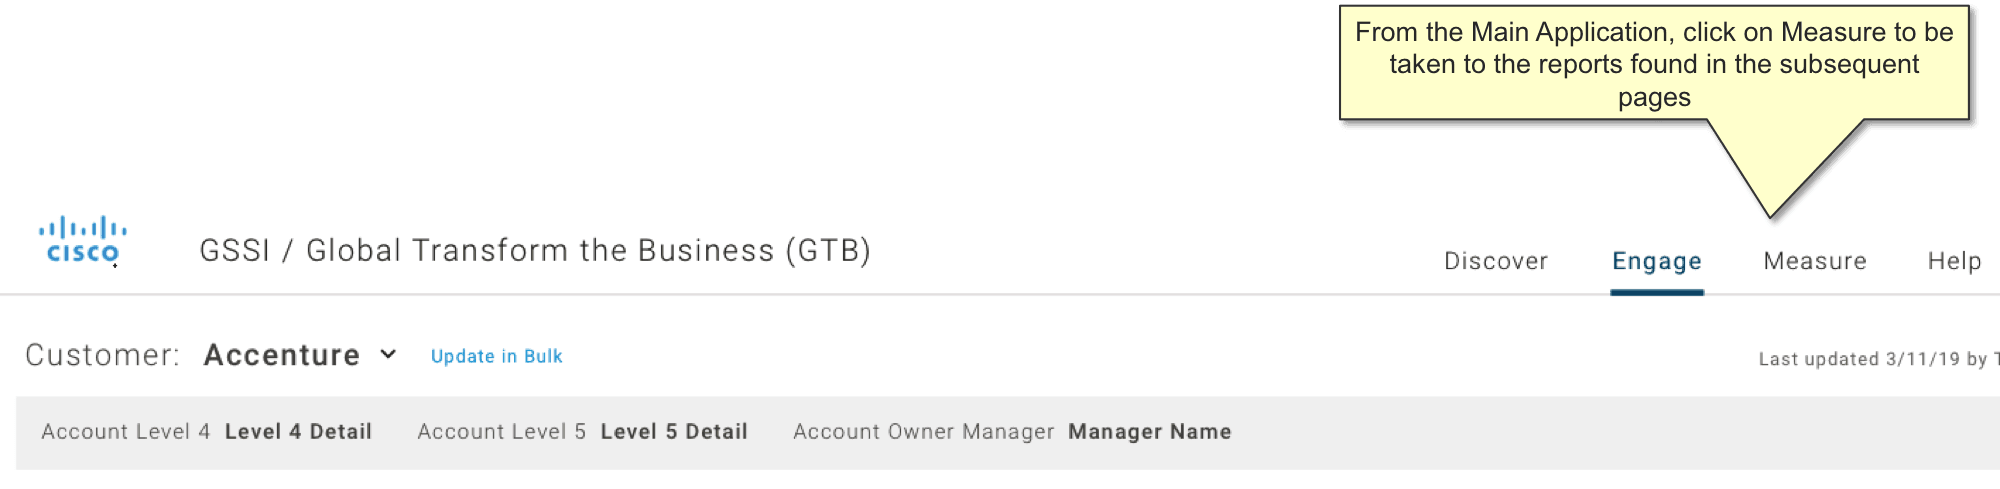Screen dimensions: 2000x489
Task: Open the Discover tab
Action: (1496, 261)
